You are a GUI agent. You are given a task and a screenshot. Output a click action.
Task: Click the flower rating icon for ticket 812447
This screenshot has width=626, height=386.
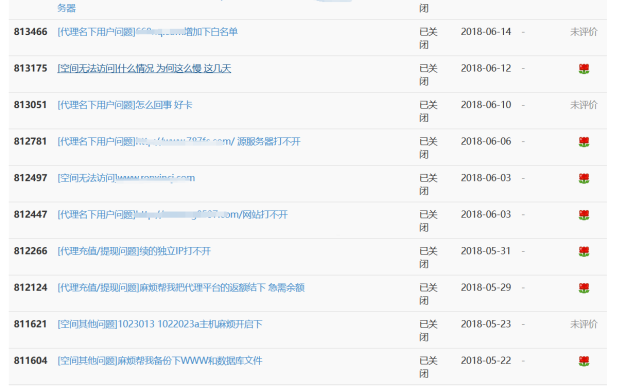(x=584, y=215)
